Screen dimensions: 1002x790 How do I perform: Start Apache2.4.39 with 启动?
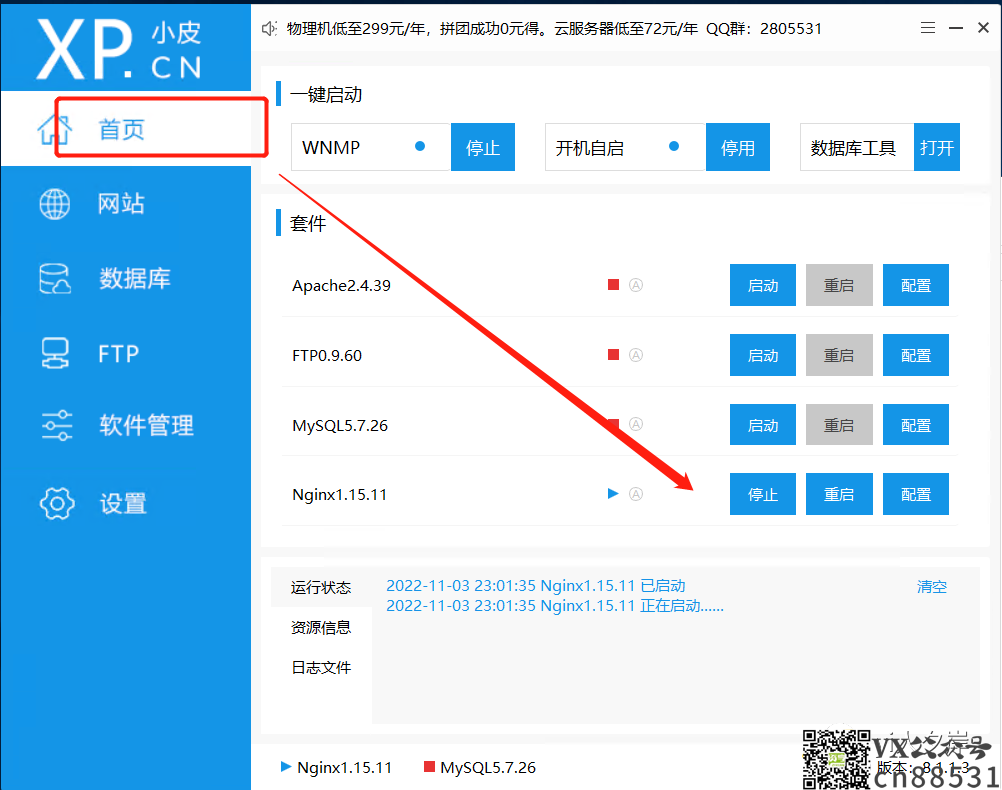pyautogui.click(x=763, y=285)
